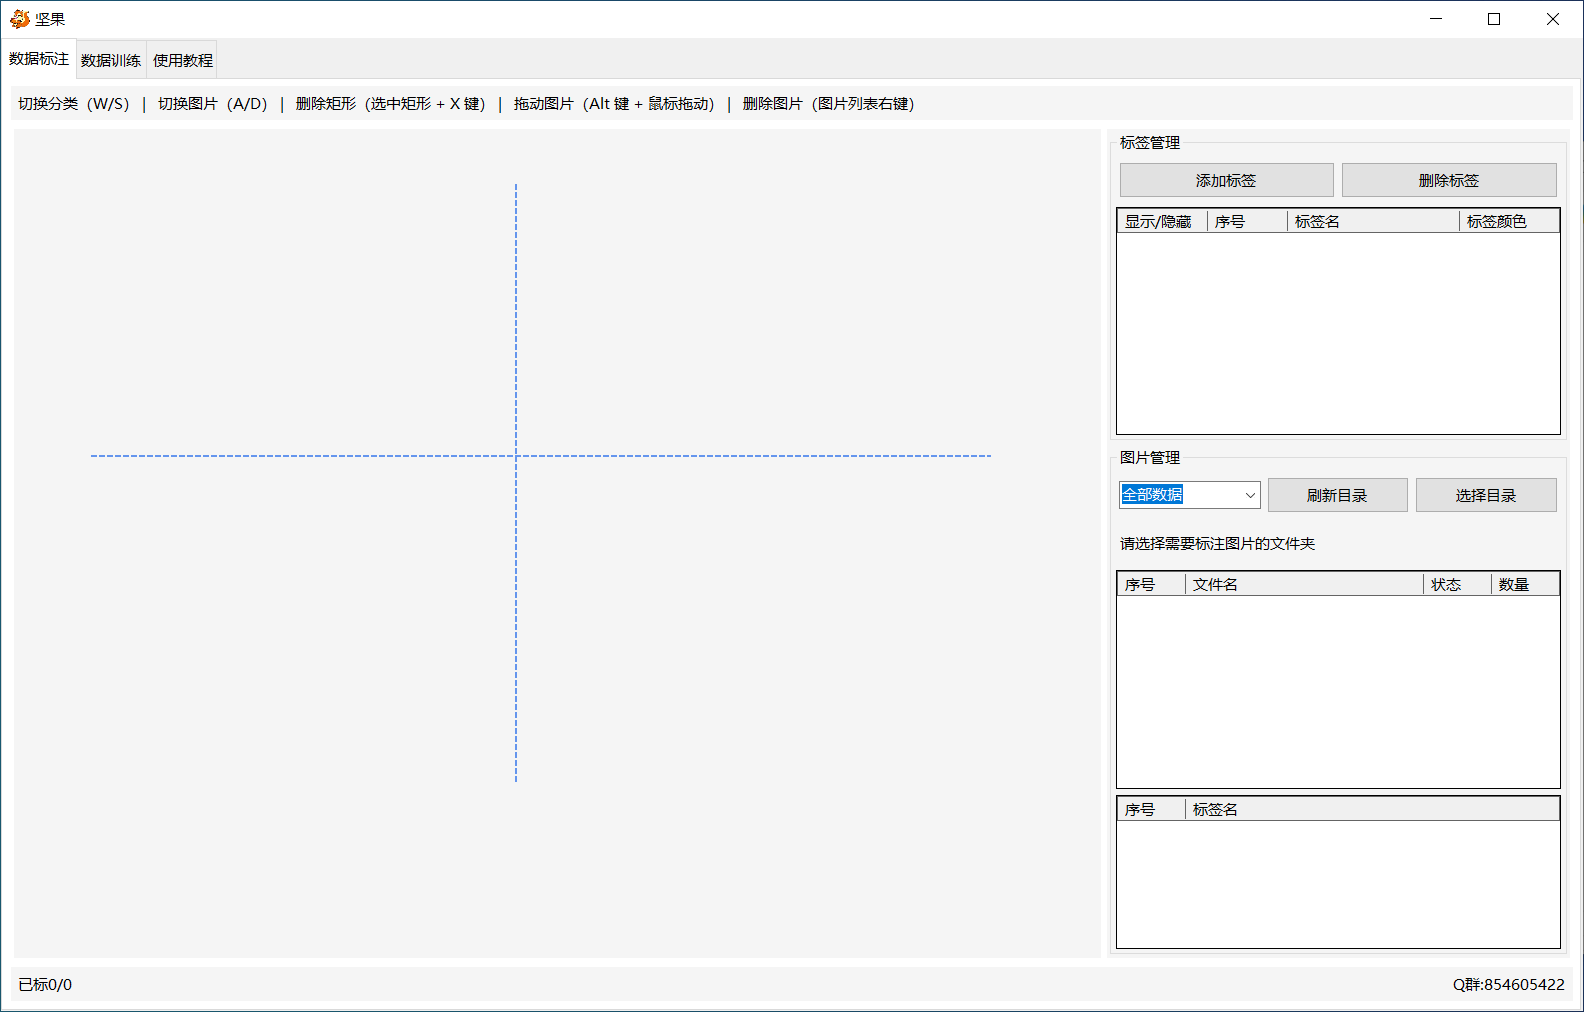Switch to the 数据标注 tab

tap(39, 59)
